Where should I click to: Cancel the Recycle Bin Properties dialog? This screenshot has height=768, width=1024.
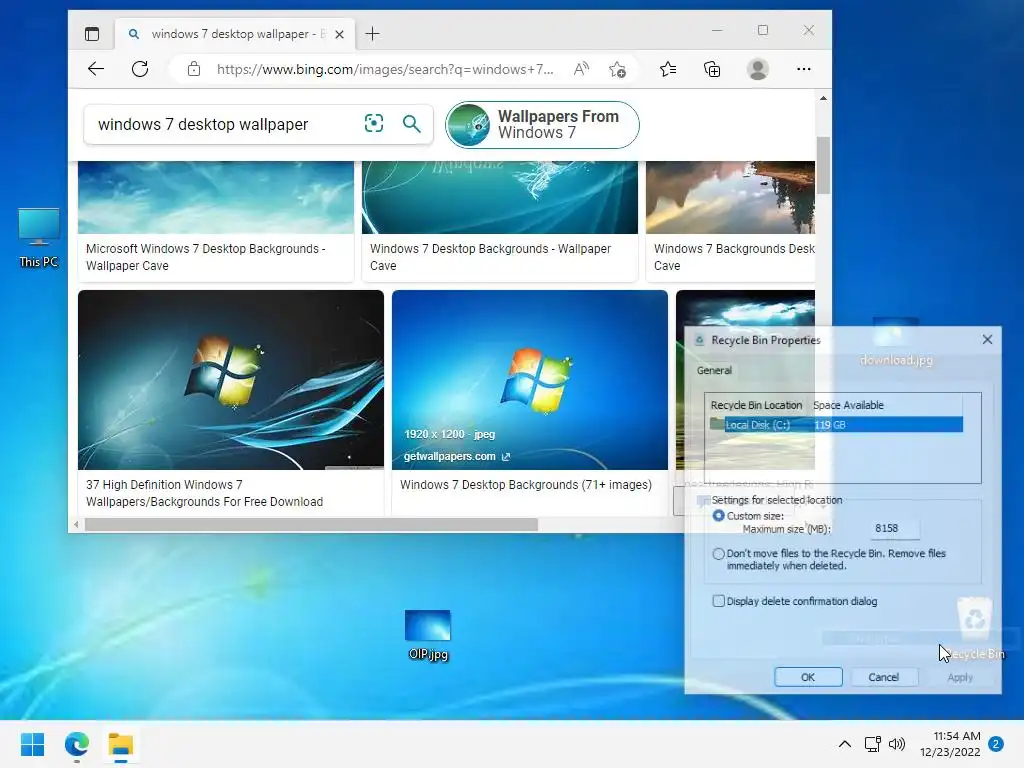884,677
